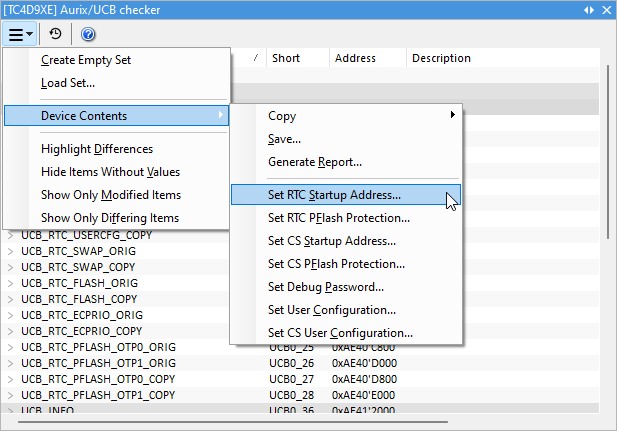Toggle Highlight Differences option
Screen dimensions: 617x431
click(x=97, y=149)
